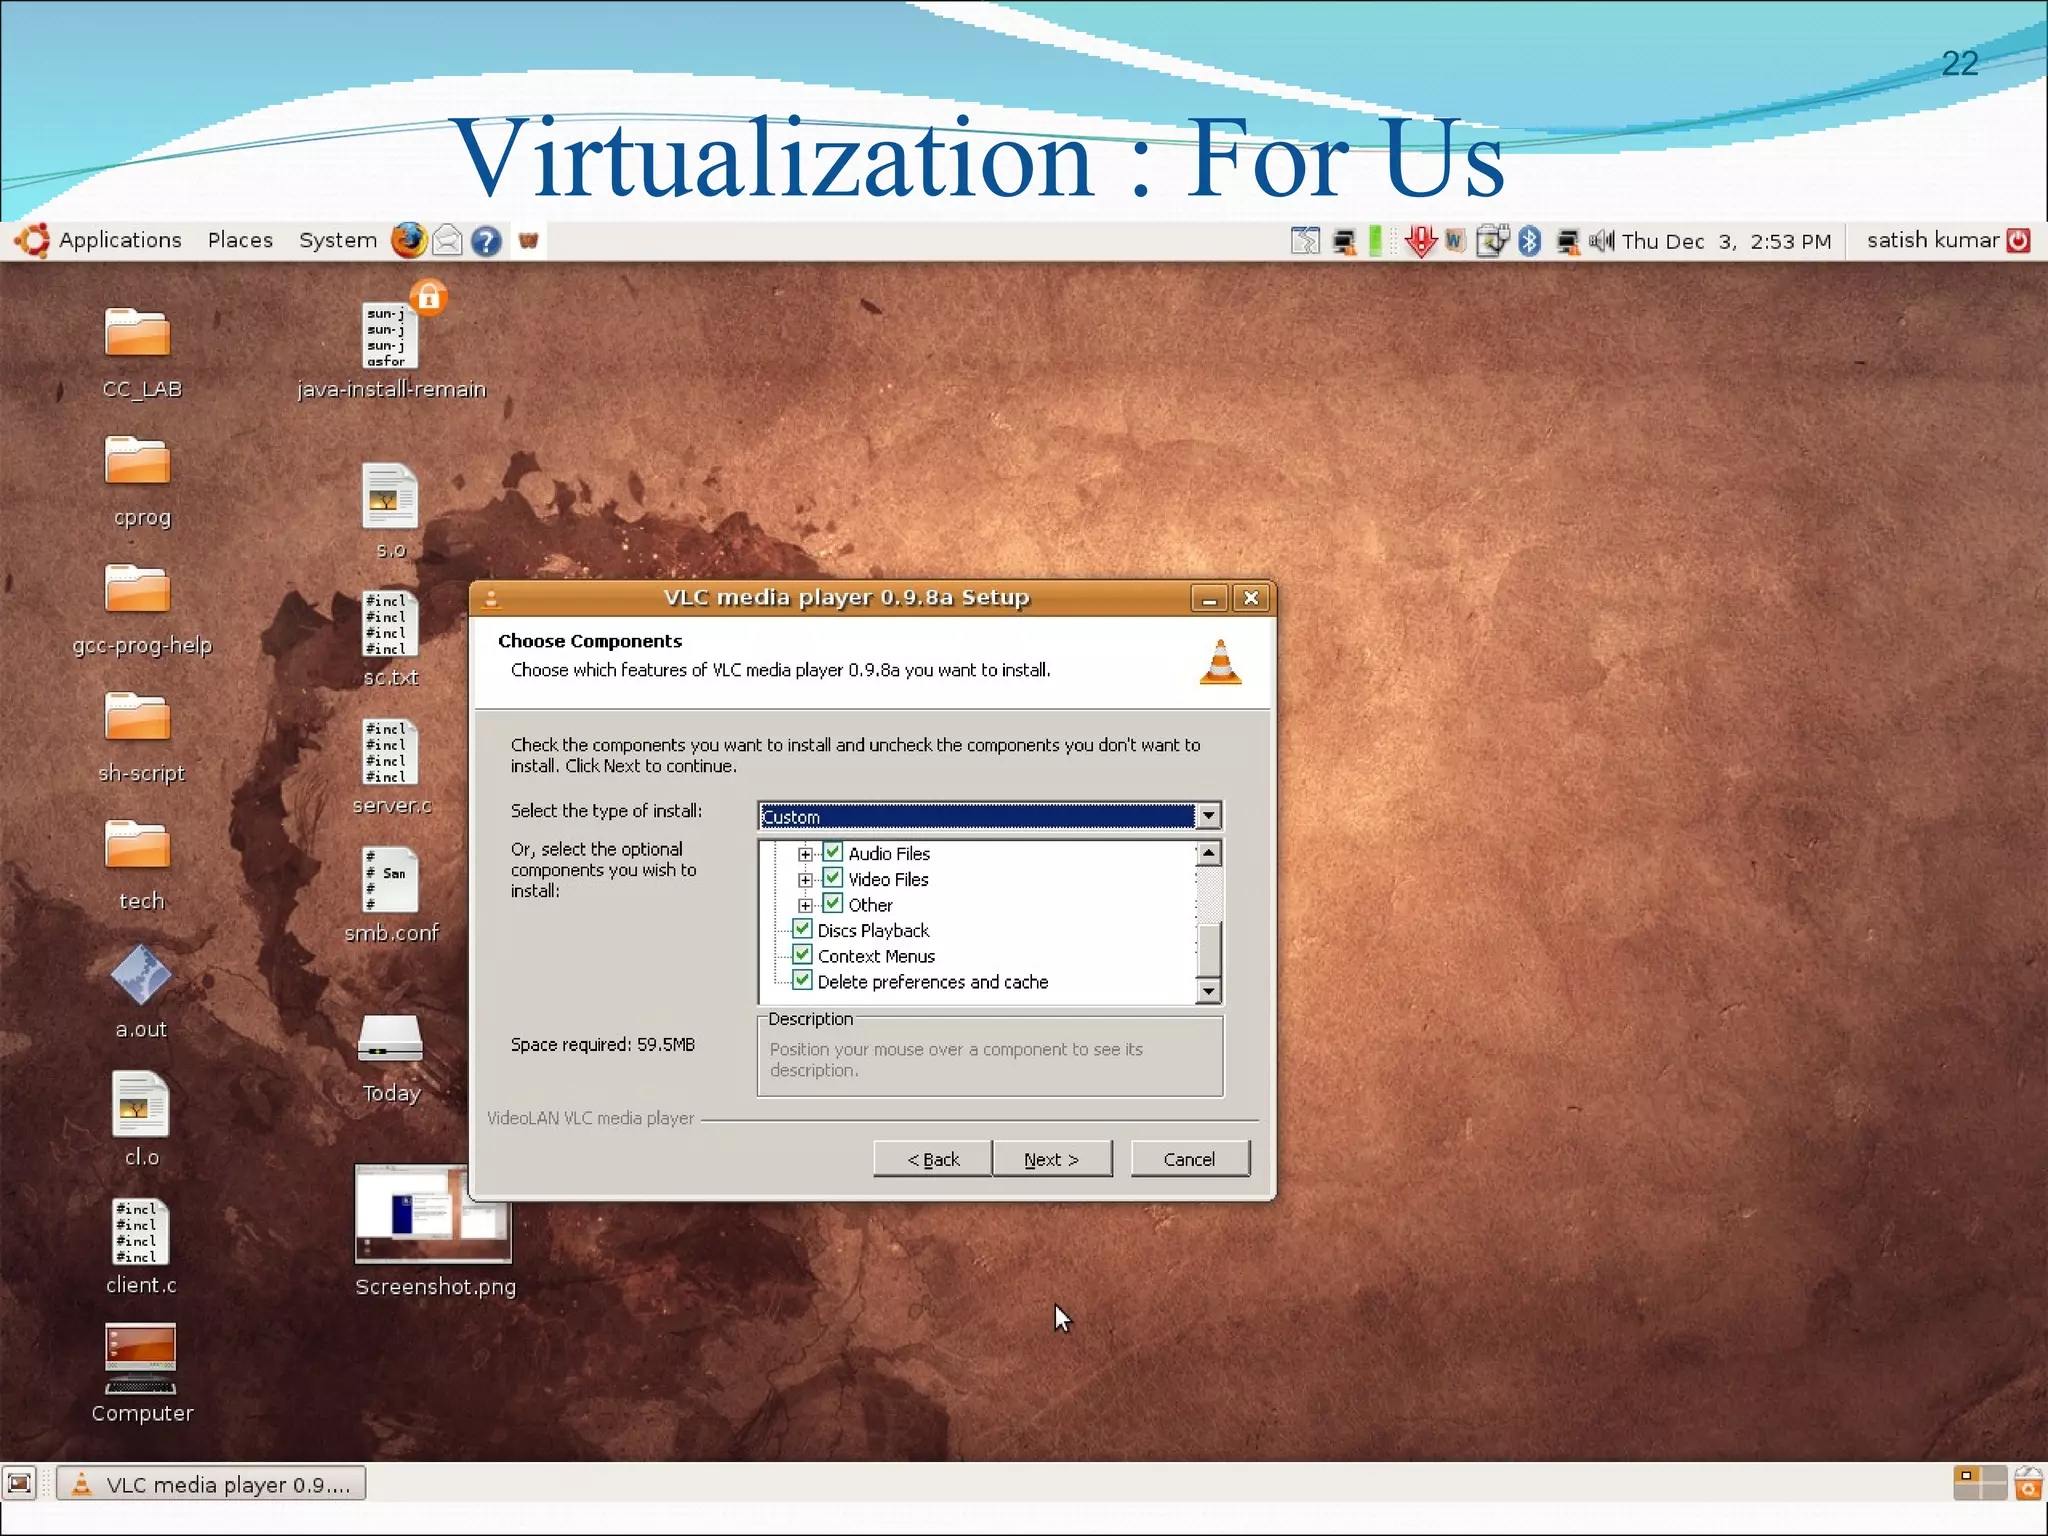
Task: Toggle the Audio Files checkbox
Action: coord(832,852)
